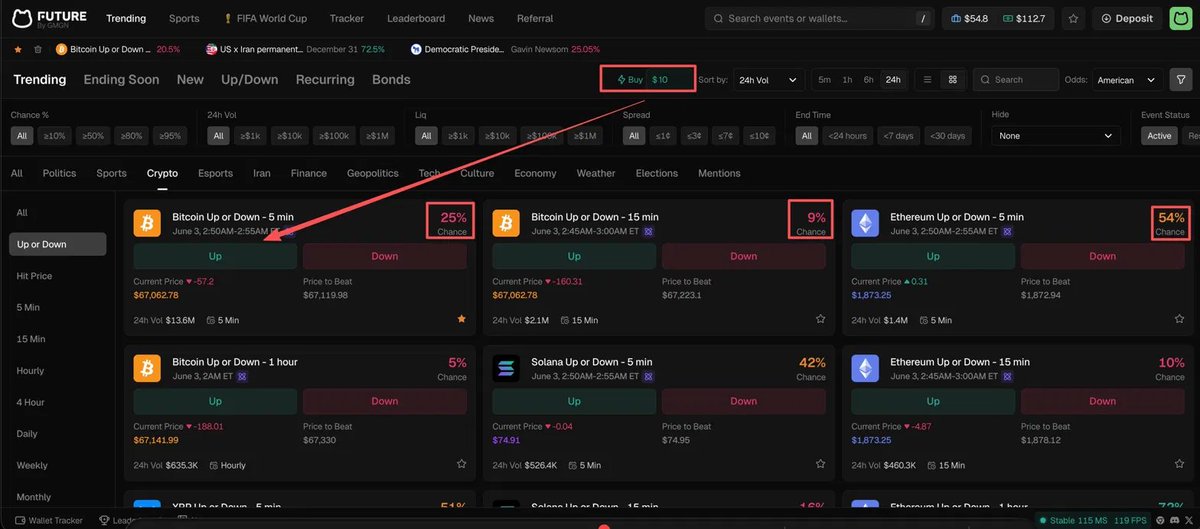Open Sort by 24h Vol dropdown
This screenshot has height=529, width=1200.
click(767, 80)
